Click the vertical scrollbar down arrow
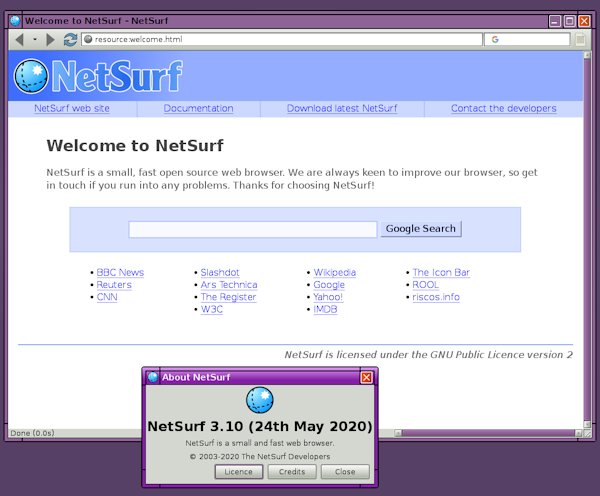The image size is (600, 496). click(587, 424)
